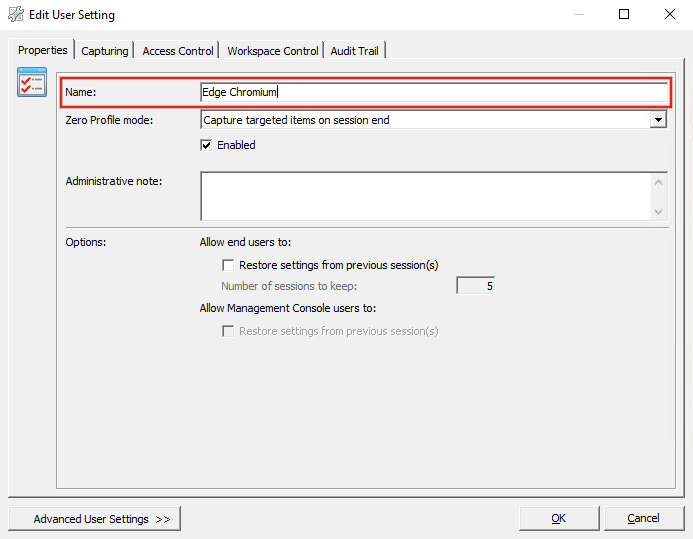This screenshot has height=539, width=693.
Task: Expand Advanced User Settings
Action: coord(94,519)
